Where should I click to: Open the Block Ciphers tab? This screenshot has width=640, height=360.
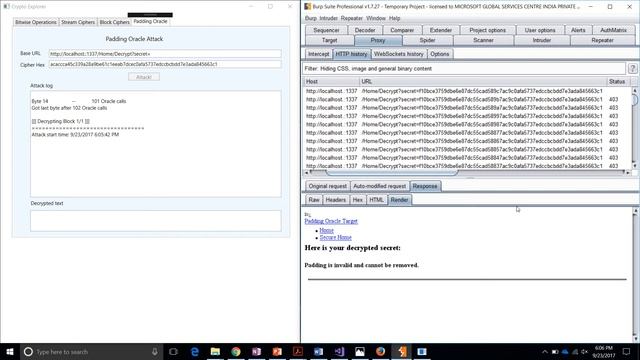[x=115, y=22]
